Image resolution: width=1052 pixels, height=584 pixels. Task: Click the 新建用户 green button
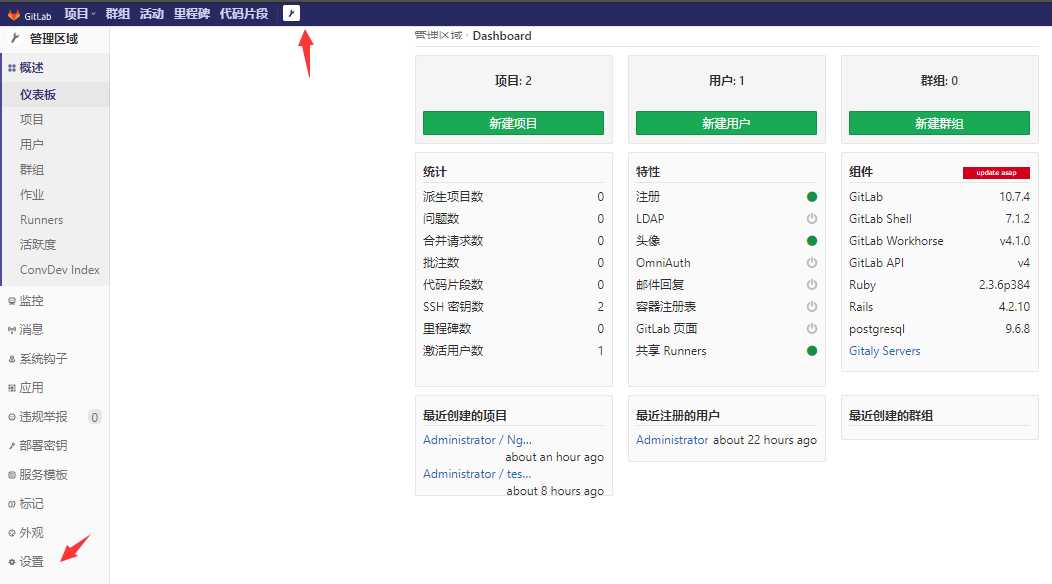pyautogui.click(x=726, y=123)
